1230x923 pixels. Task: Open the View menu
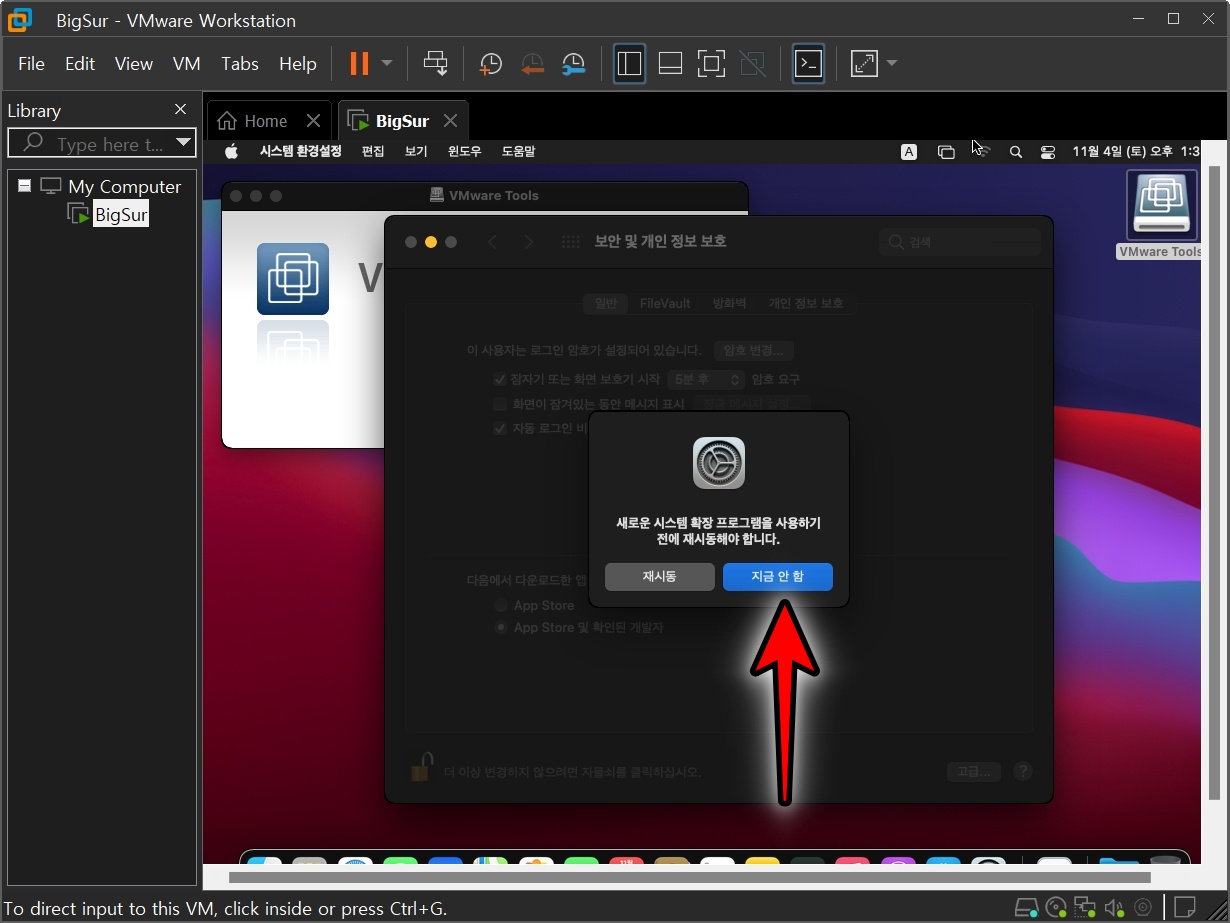(134, 64)
